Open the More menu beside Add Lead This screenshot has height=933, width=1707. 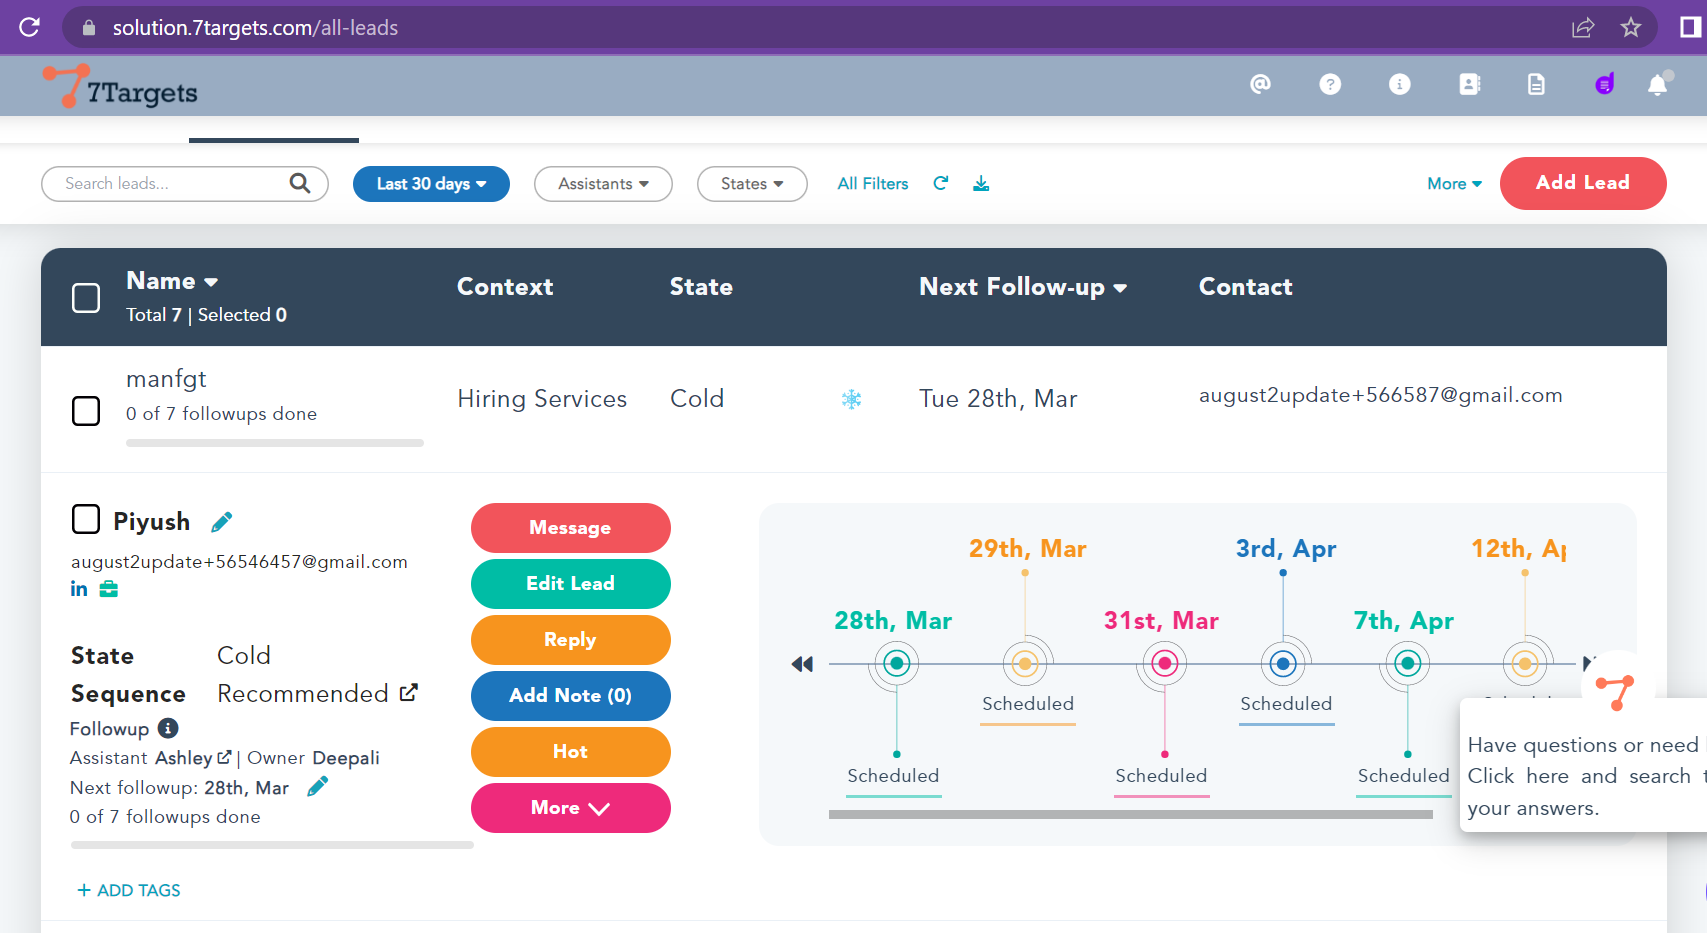click(x=1453, y=184)
